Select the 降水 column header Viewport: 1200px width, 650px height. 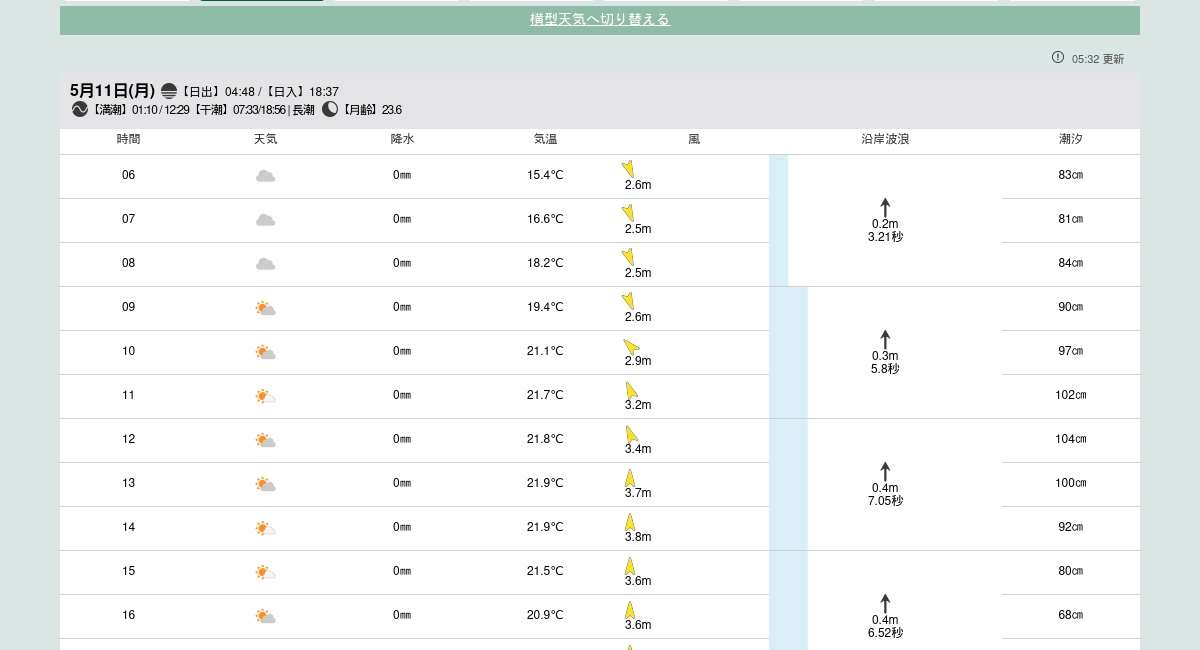coord(402,139)
